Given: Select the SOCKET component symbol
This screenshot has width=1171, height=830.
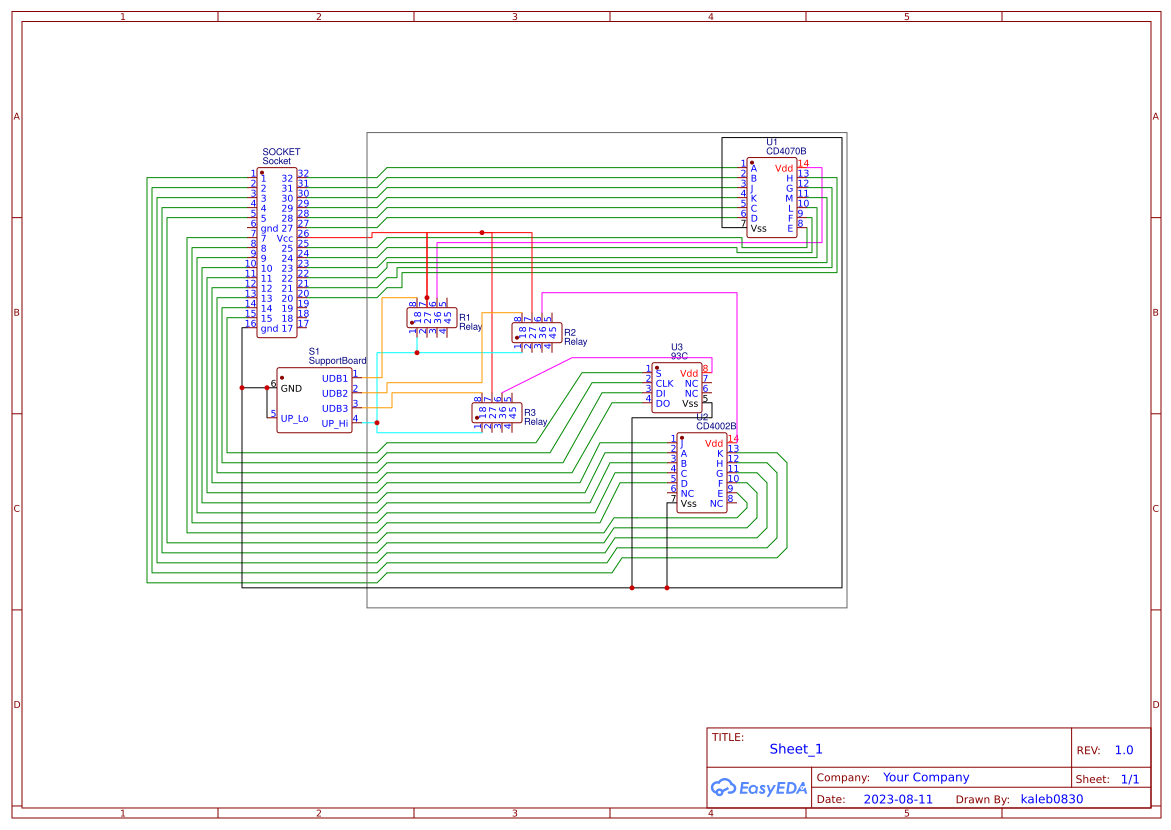Looking at the screenshot, I should coord(275,250).
